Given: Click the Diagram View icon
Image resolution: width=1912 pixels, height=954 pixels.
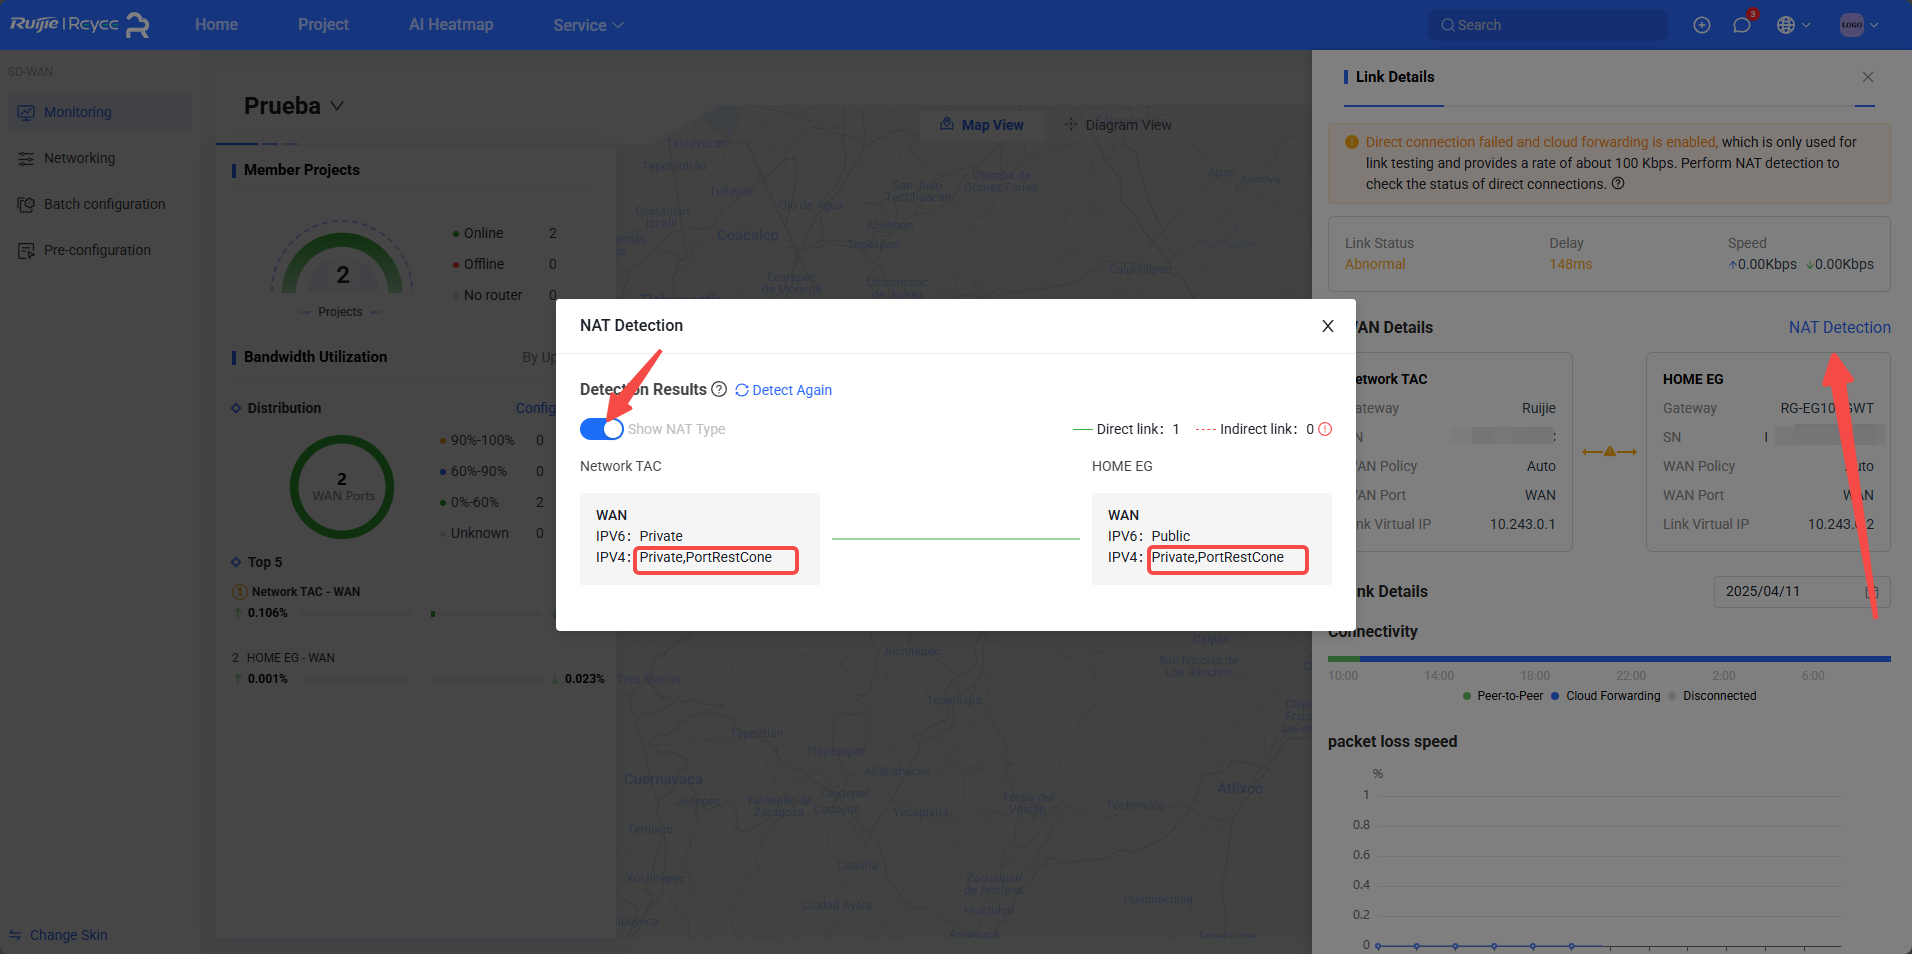Looking at the screenshot, I should coord(1071,124).
